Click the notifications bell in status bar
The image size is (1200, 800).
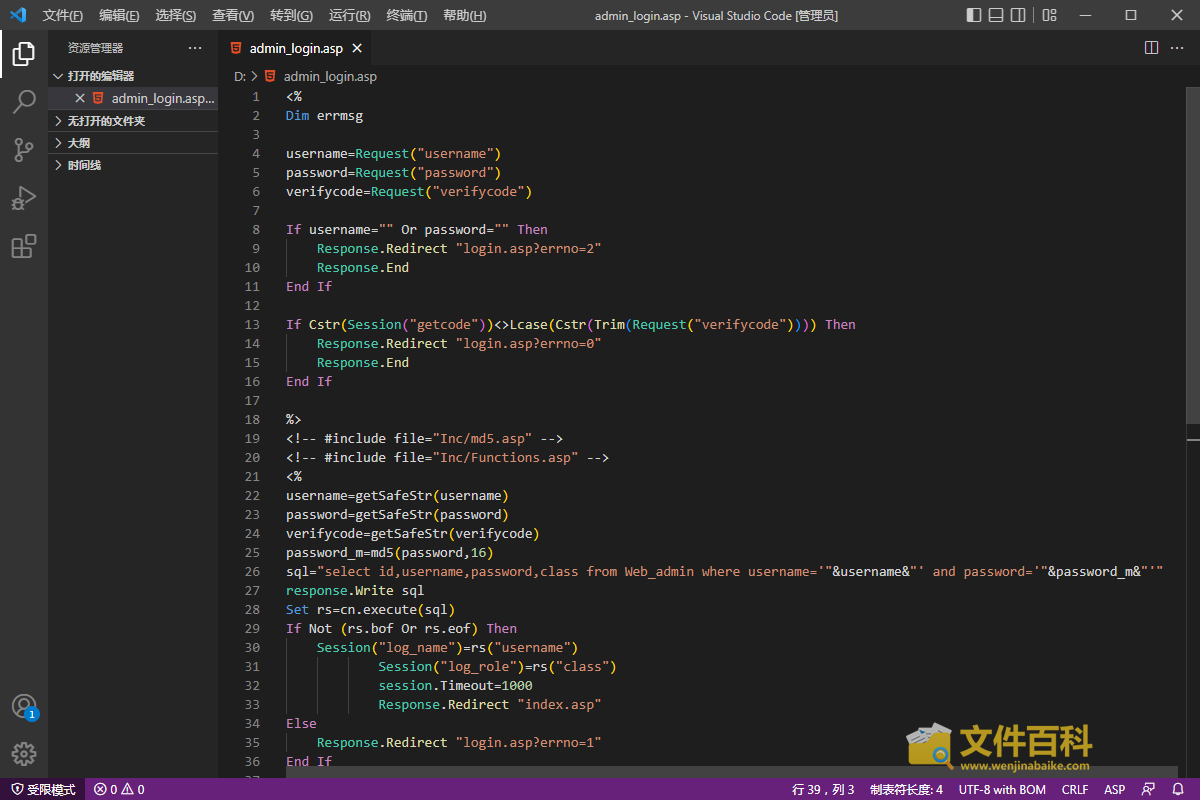click(1177, 789)
